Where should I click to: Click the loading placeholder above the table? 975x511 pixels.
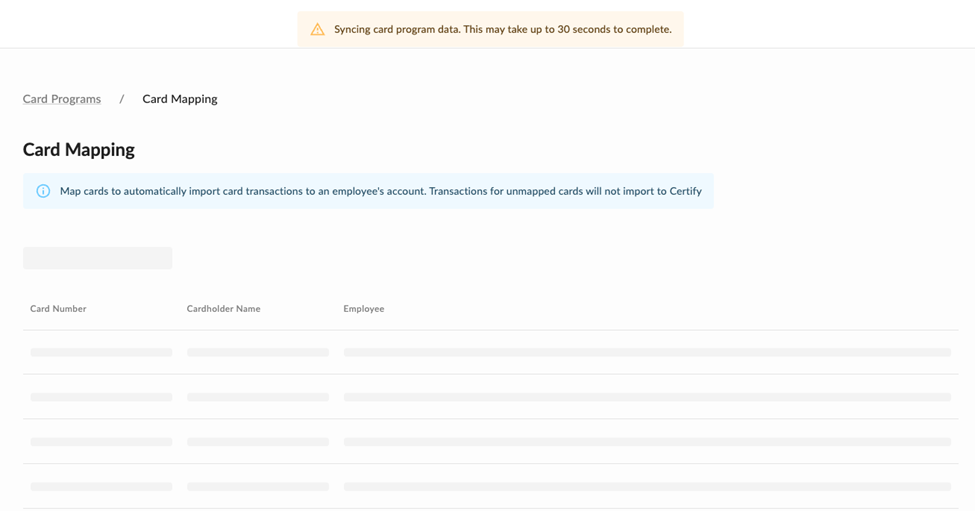point(98,258)
